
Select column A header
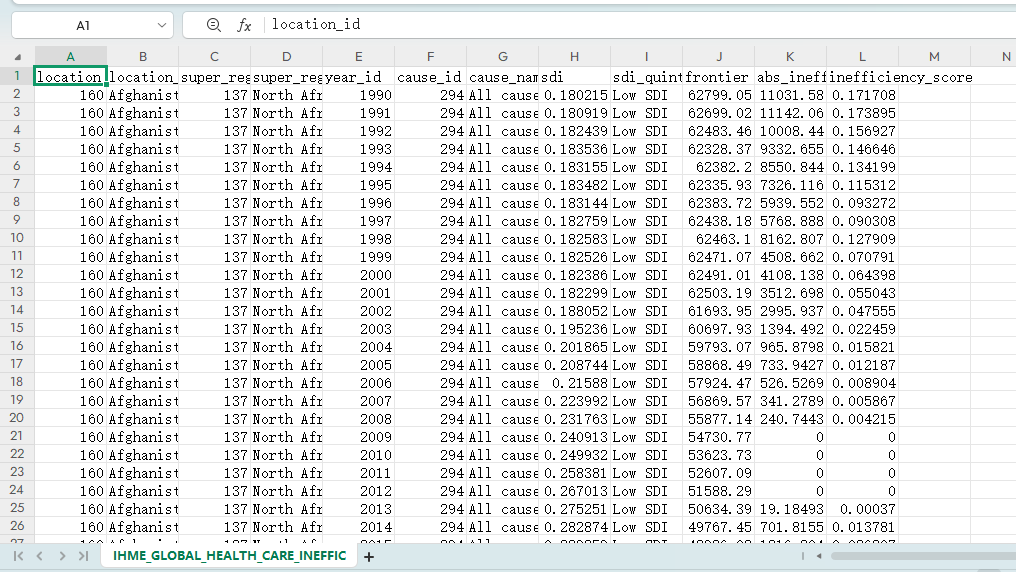(71, 57)
